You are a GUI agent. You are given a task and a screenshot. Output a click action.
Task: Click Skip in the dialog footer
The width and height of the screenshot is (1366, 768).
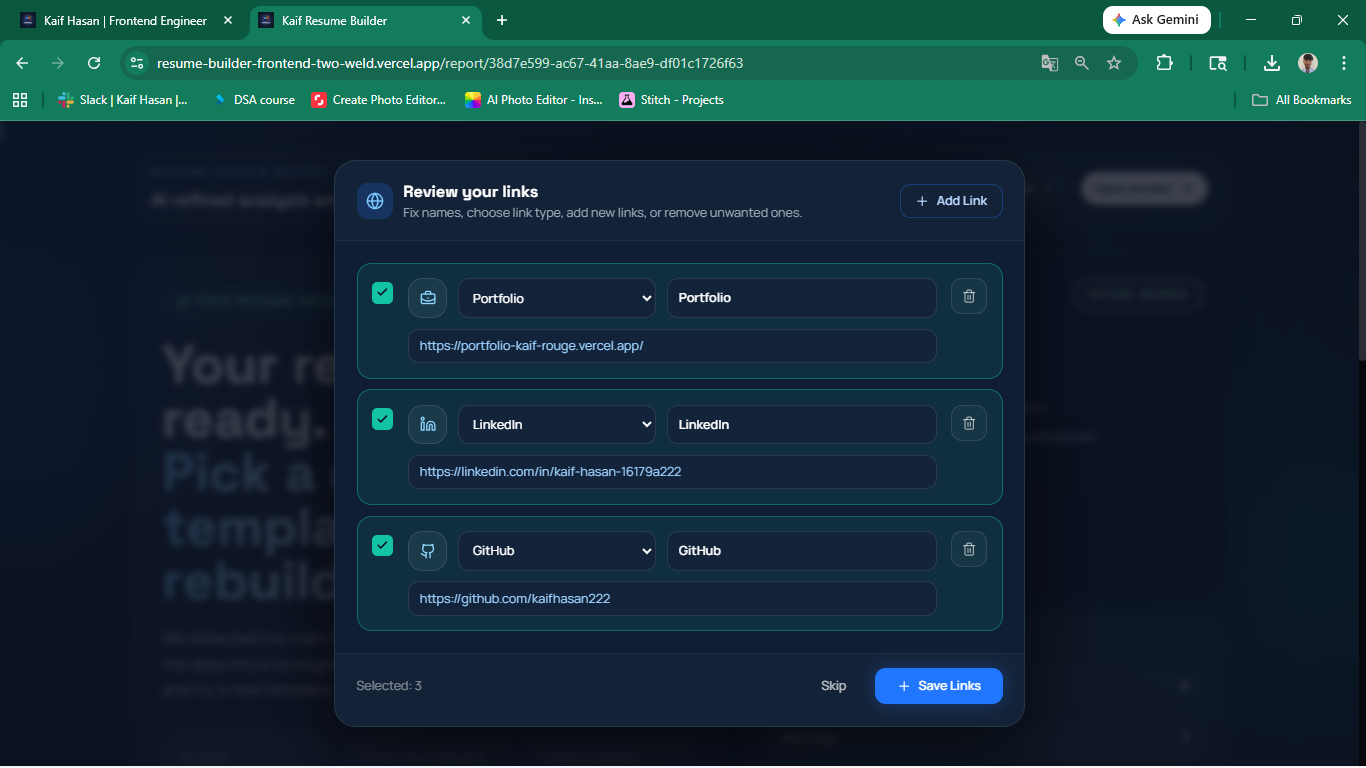[x=834, y=686]
